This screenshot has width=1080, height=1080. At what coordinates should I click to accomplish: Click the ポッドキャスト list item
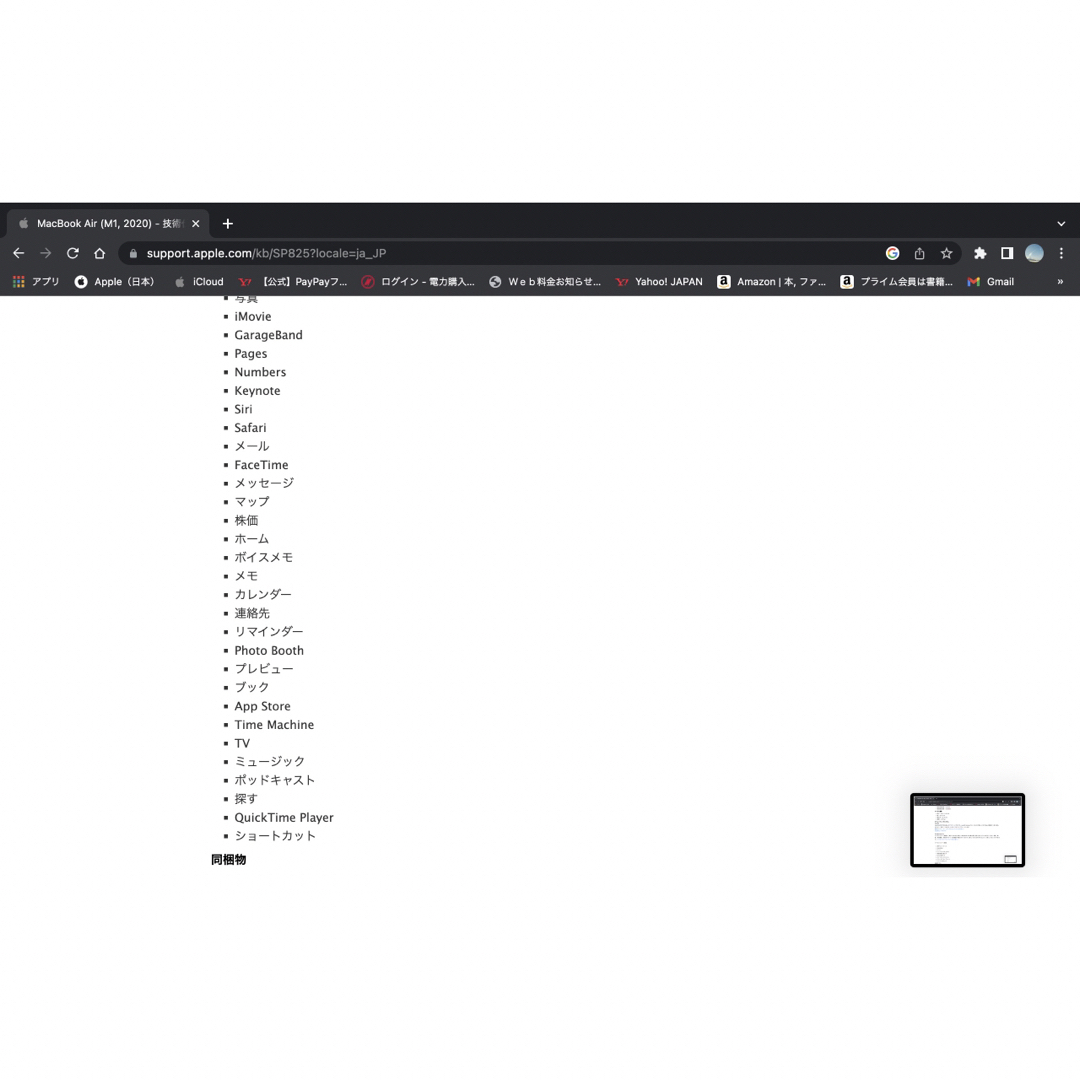[x=275, y=780]
